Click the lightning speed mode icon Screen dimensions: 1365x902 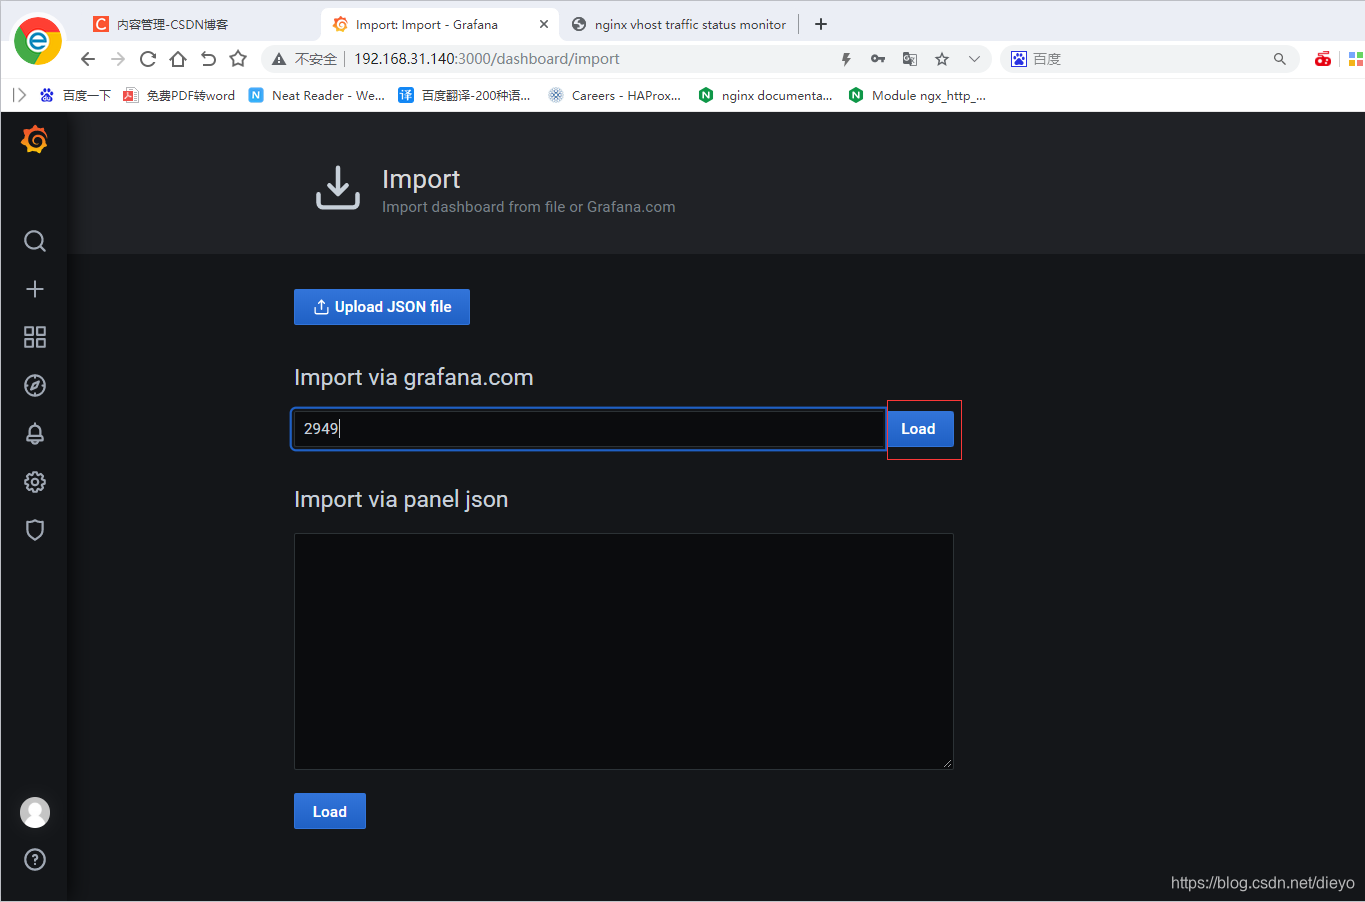846,59
